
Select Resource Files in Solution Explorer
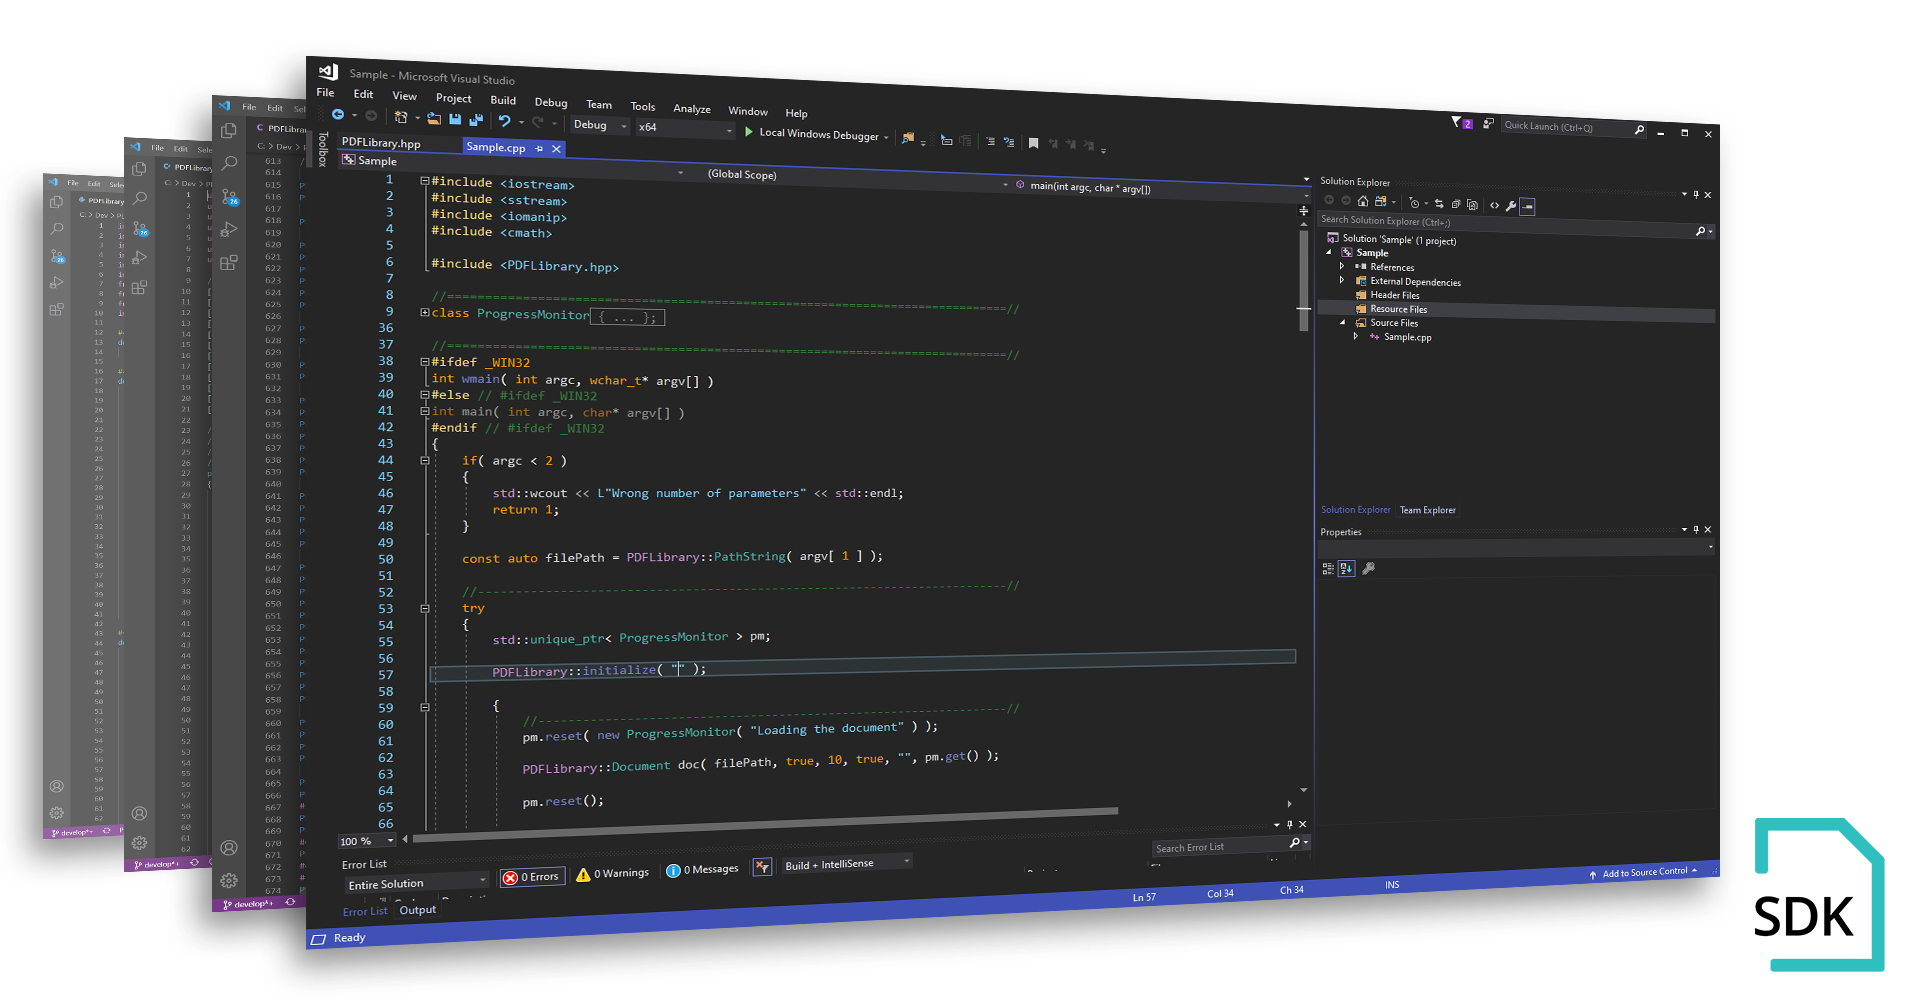coord(1398,309)
